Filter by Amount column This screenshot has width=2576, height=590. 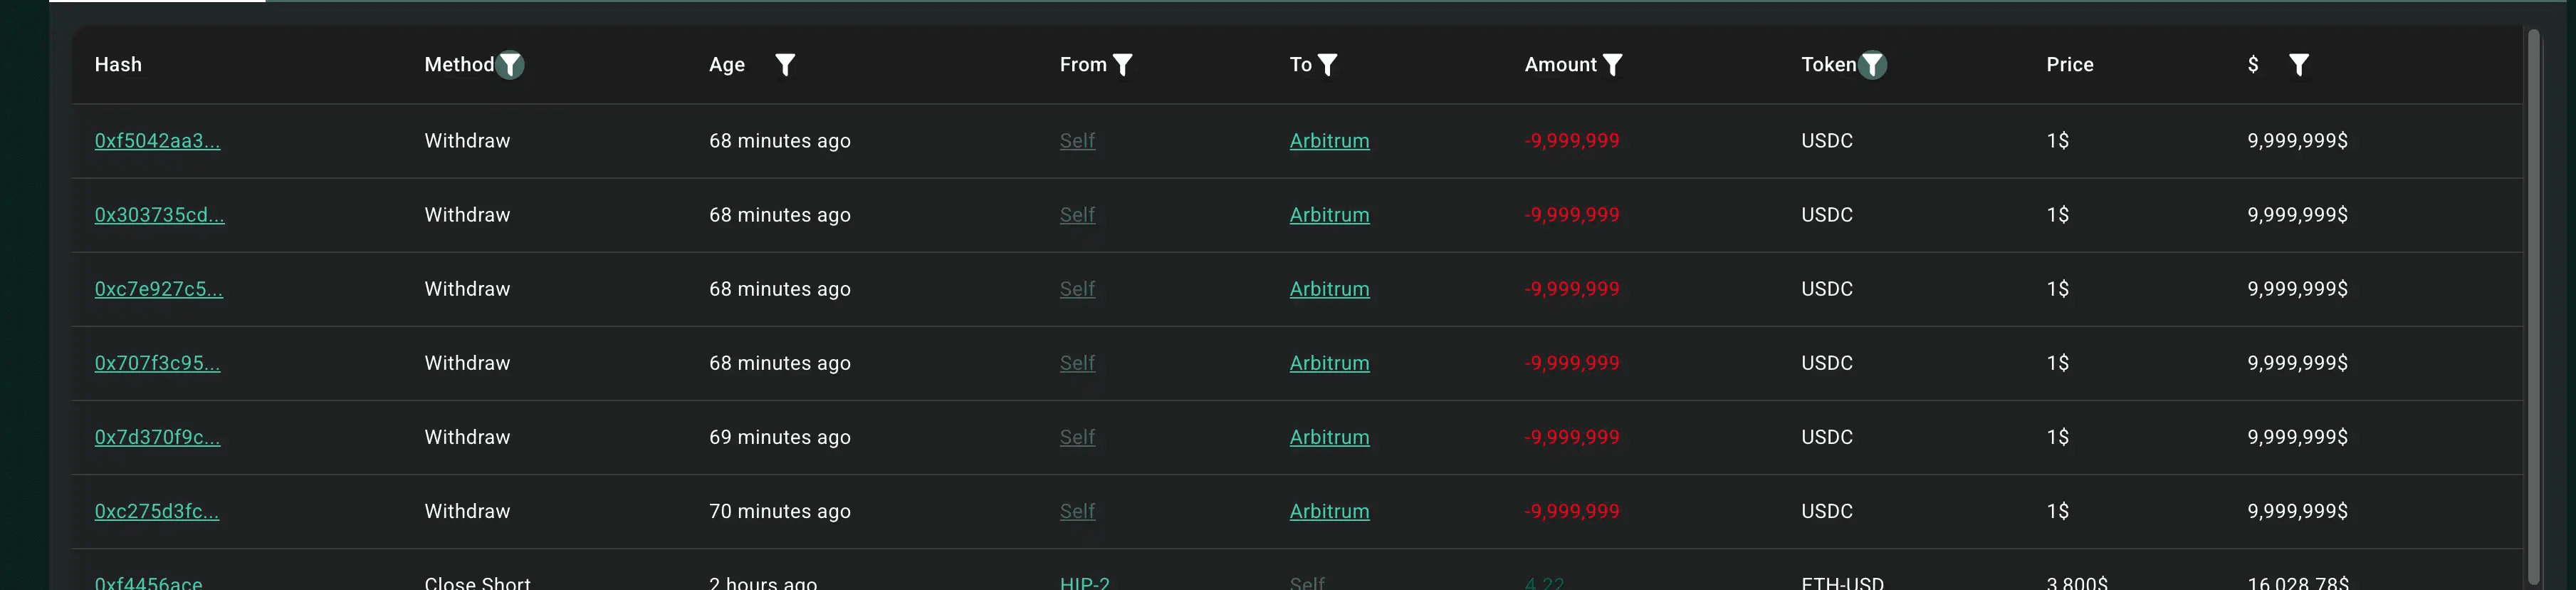1612,65
